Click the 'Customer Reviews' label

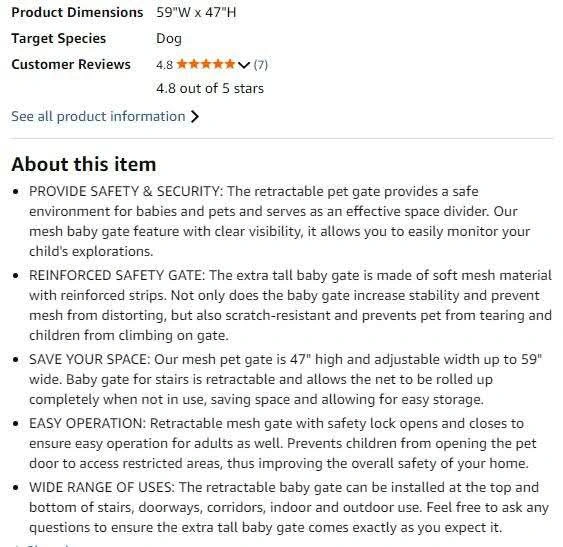tap(71, 65)
